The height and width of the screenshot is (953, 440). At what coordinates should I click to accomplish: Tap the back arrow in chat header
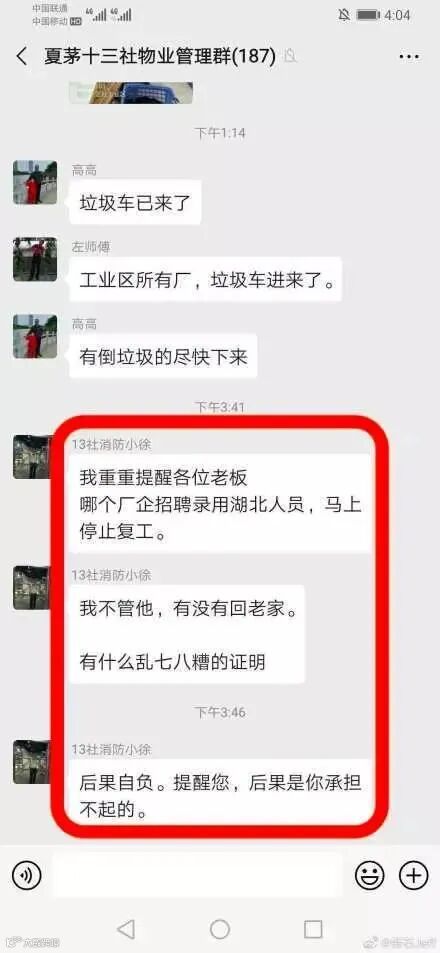(x=22, y=57)
